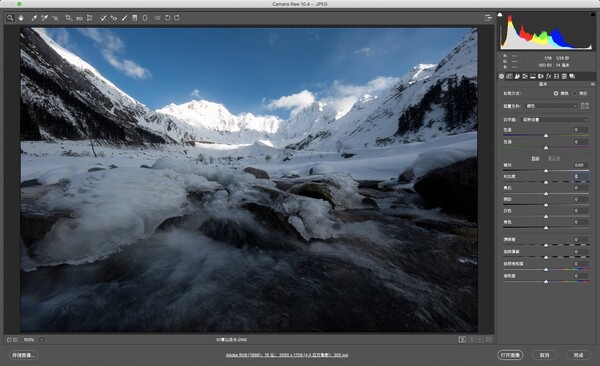600x366 pixels.
Task: Select the Color treatment radio button
Action: pyautogui.click(x=556, y=93)
